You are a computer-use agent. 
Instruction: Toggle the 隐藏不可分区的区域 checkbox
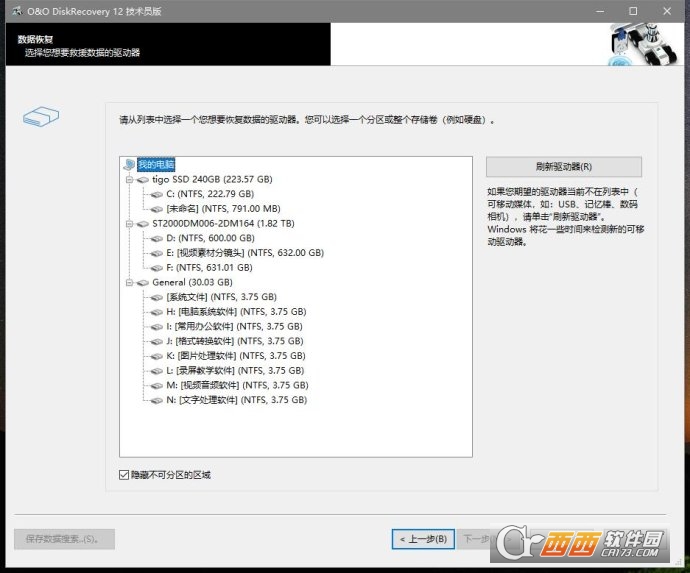tap(124, 475)
